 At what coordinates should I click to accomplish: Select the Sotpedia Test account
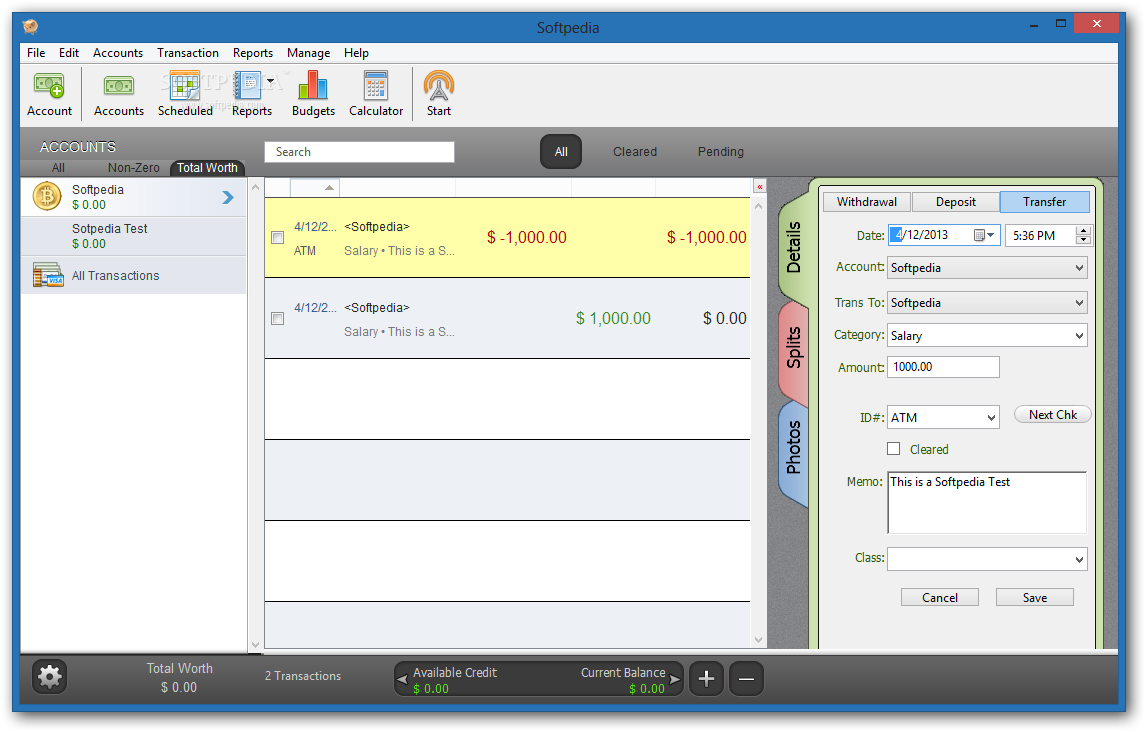point(134,236)
